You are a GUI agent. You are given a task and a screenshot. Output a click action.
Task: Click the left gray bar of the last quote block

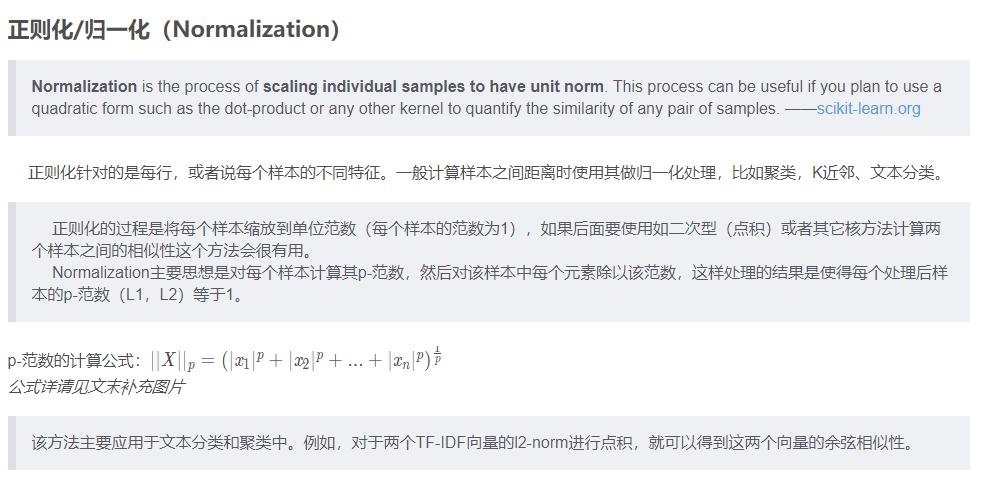tap(11, 443)
